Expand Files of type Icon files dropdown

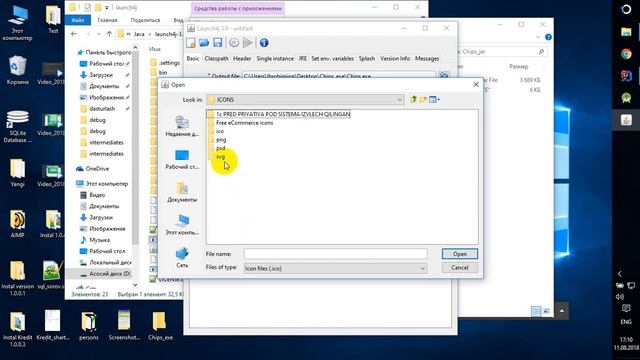[x=422, y=268]
